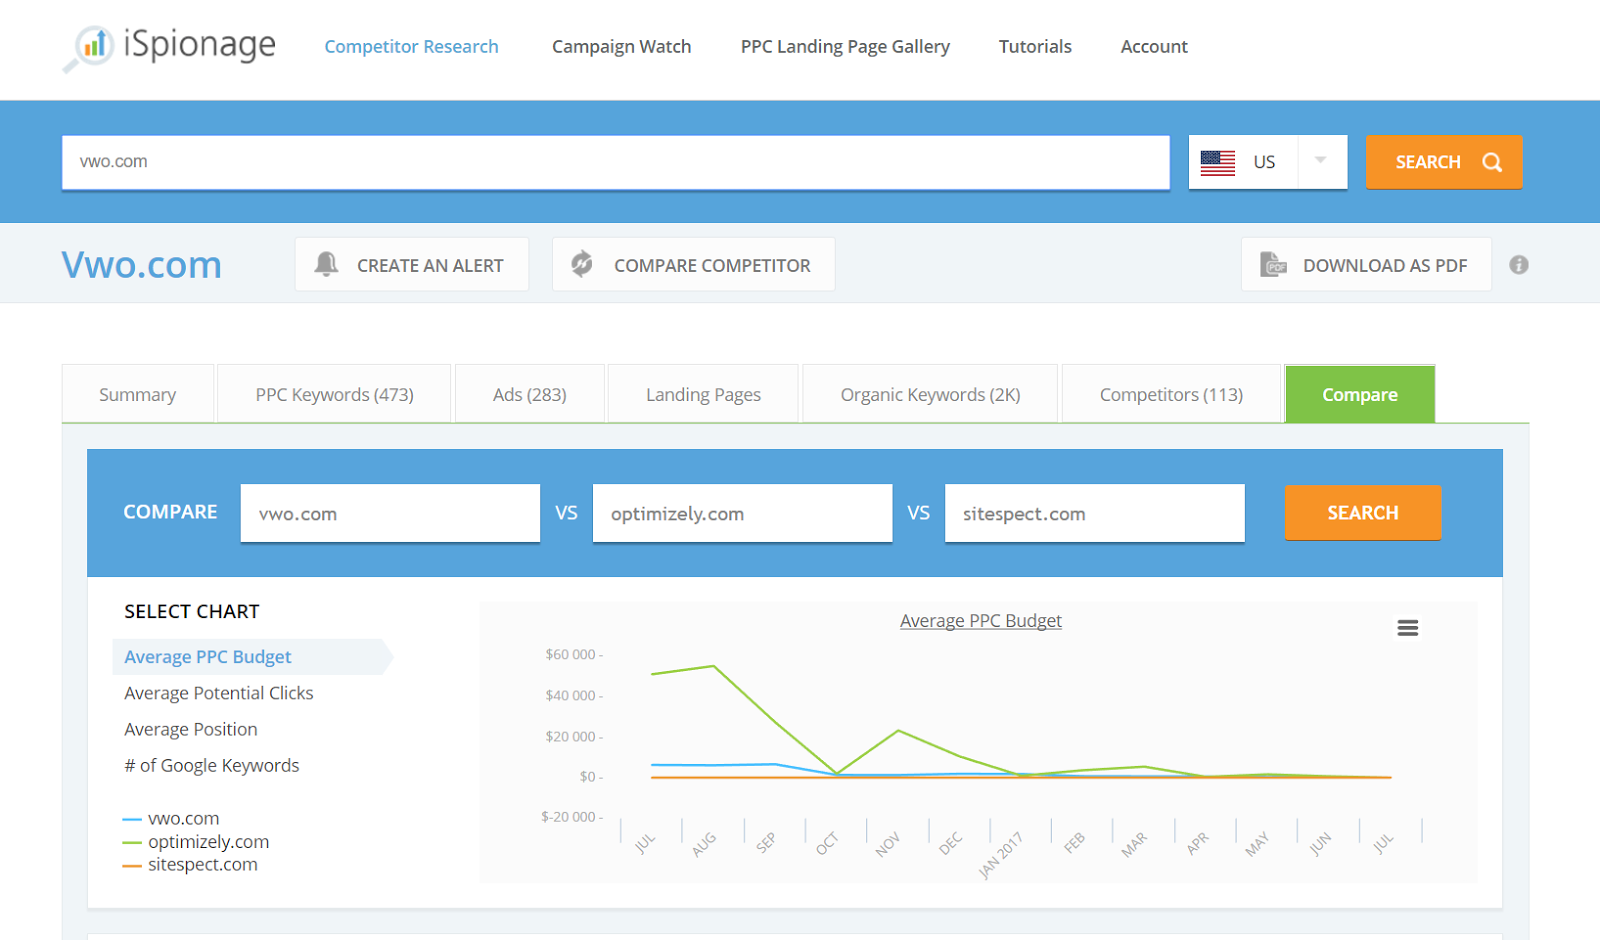Image resolution: width=1600 pixels, height=940 pixels.
Task: Click the $60 000 axis label
Action: [x=570, y=654]
